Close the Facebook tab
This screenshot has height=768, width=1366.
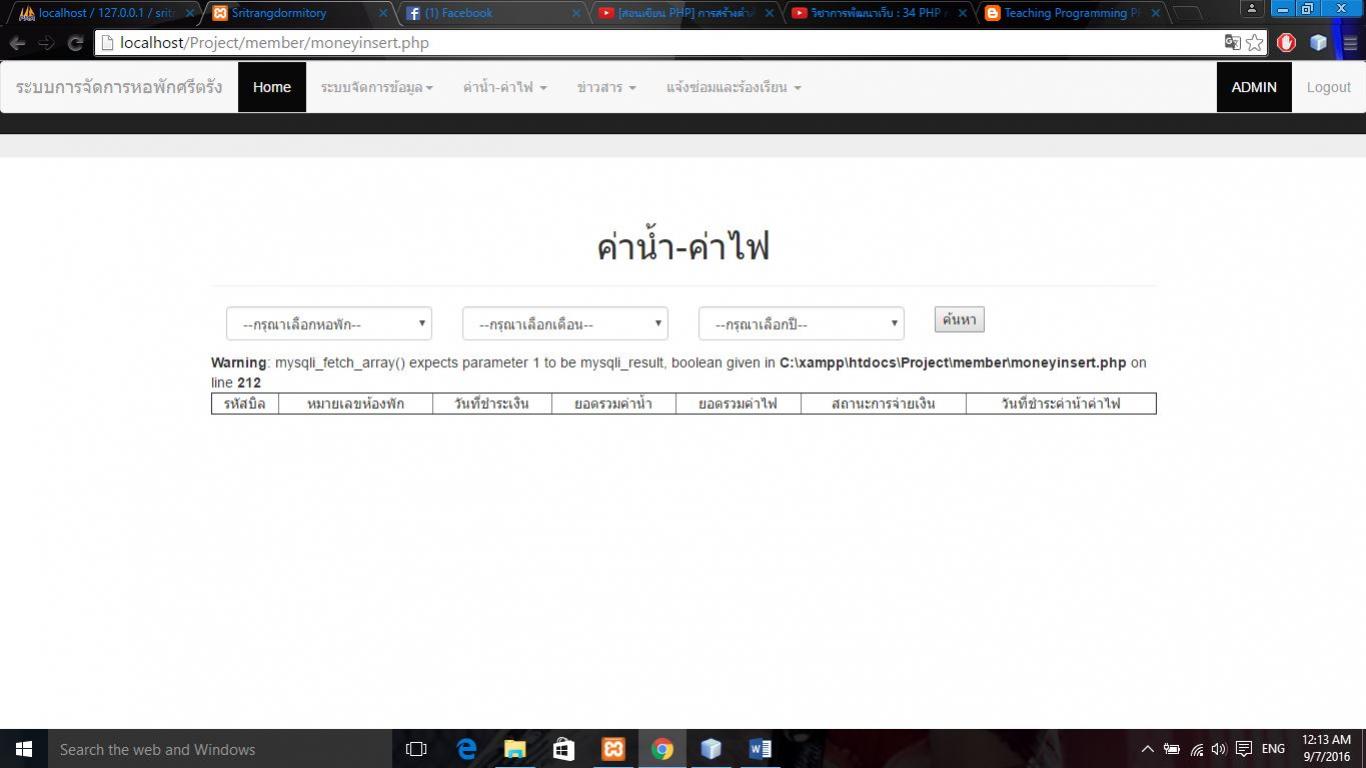tap(576, 13)
